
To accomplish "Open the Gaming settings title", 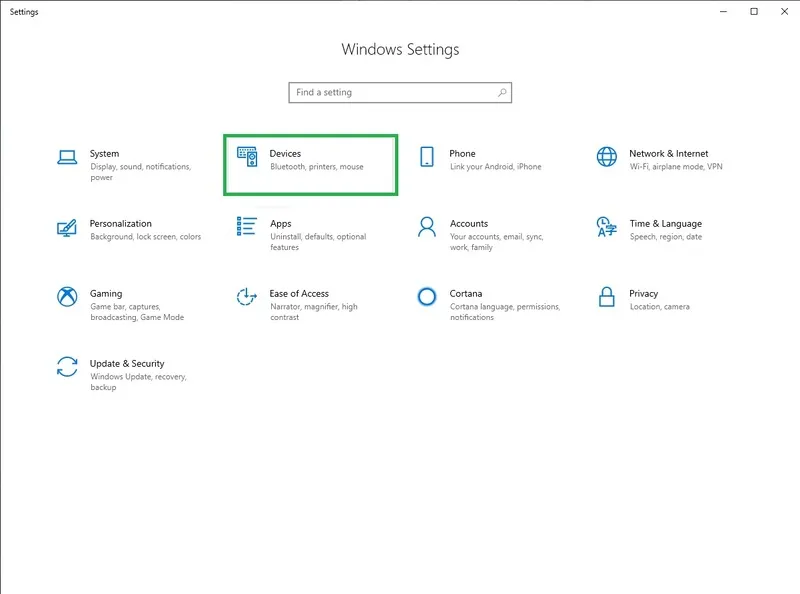I will [106, 293].
